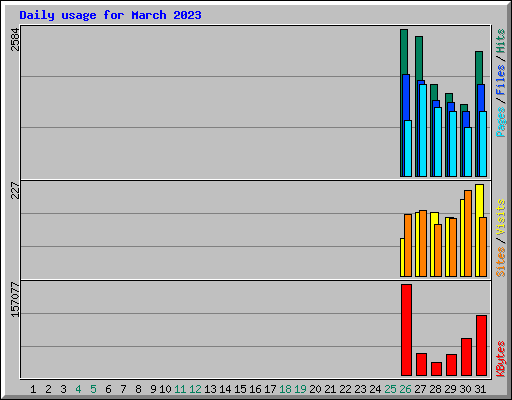The width and height of the screenshot is (512, 400).
Task: Click the orange 'Sites' legend label
Action: pos(500,262)
